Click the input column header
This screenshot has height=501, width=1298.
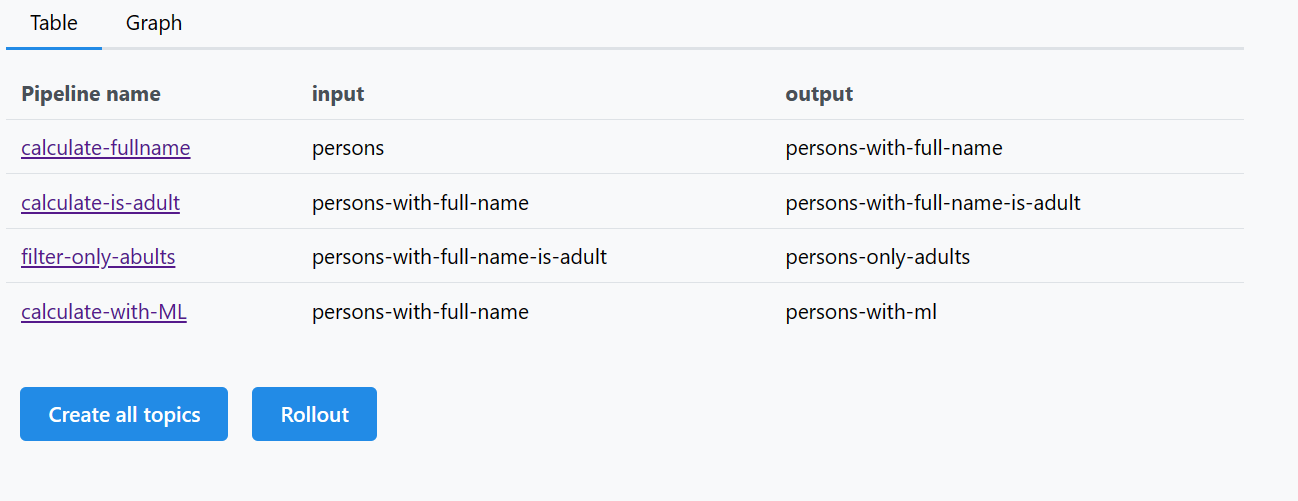click(x=338, y=94)
